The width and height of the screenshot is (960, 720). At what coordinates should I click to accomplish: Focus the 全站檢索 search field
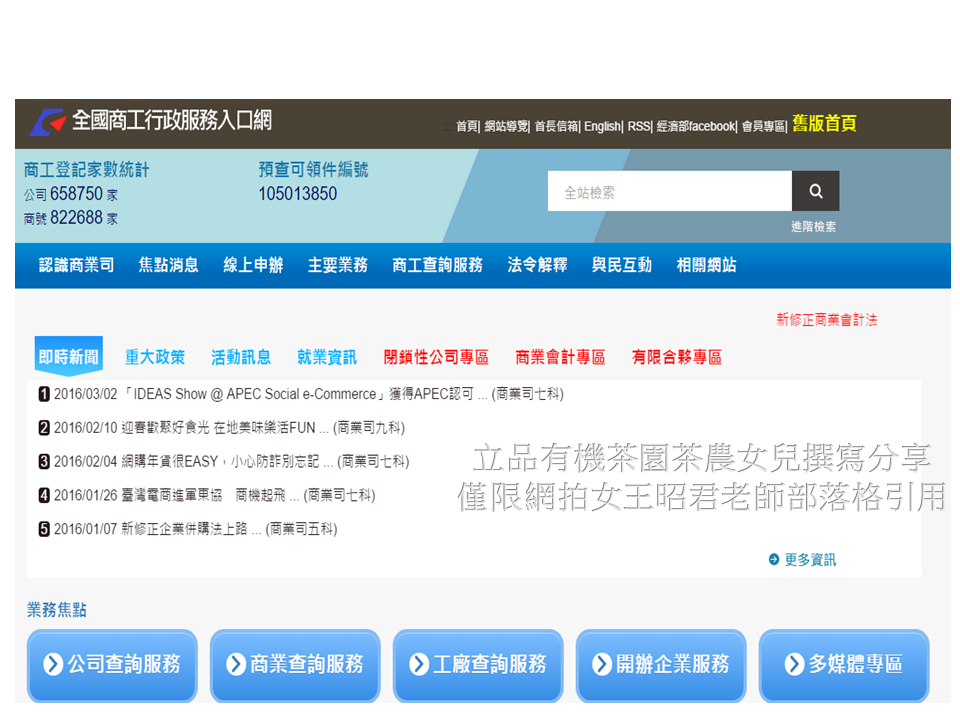[670, 191]
